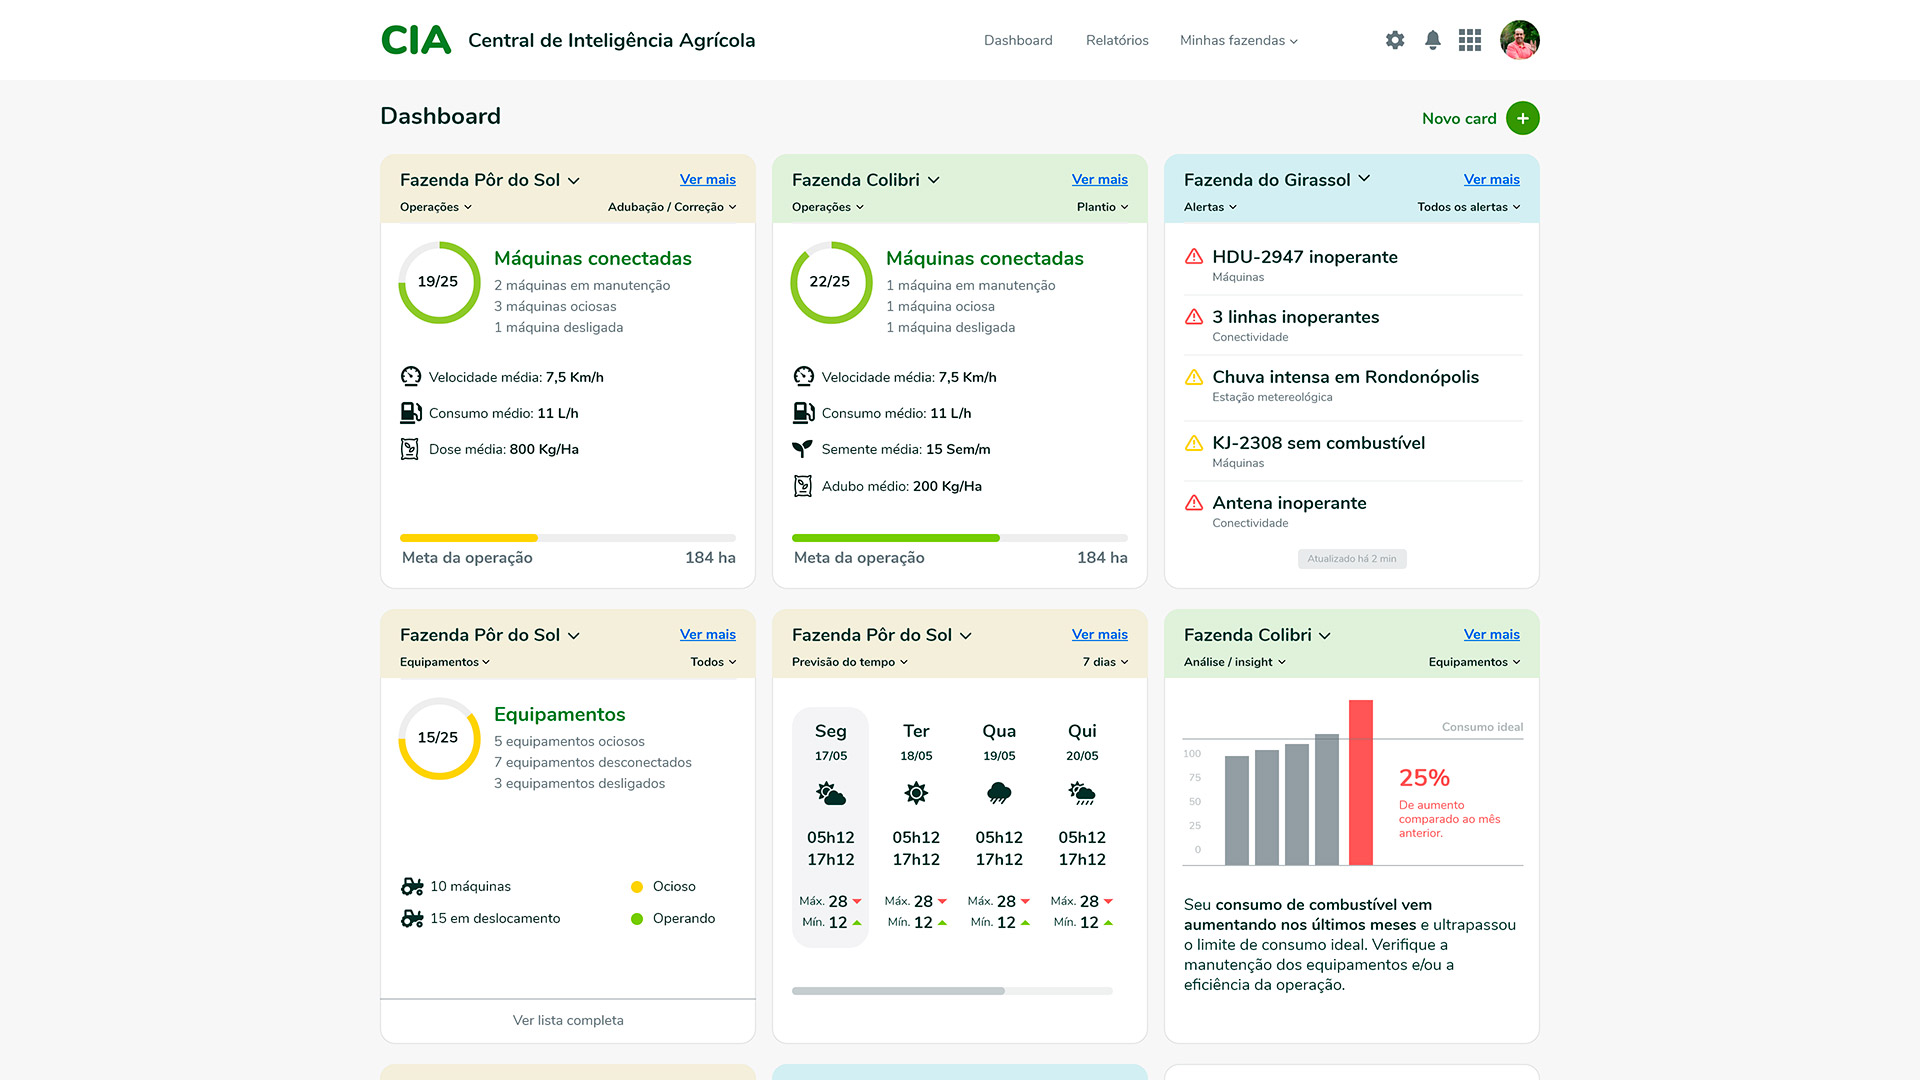
Task: Expand the 7 dias forecast range dropdown
Action: point(1105,662)
